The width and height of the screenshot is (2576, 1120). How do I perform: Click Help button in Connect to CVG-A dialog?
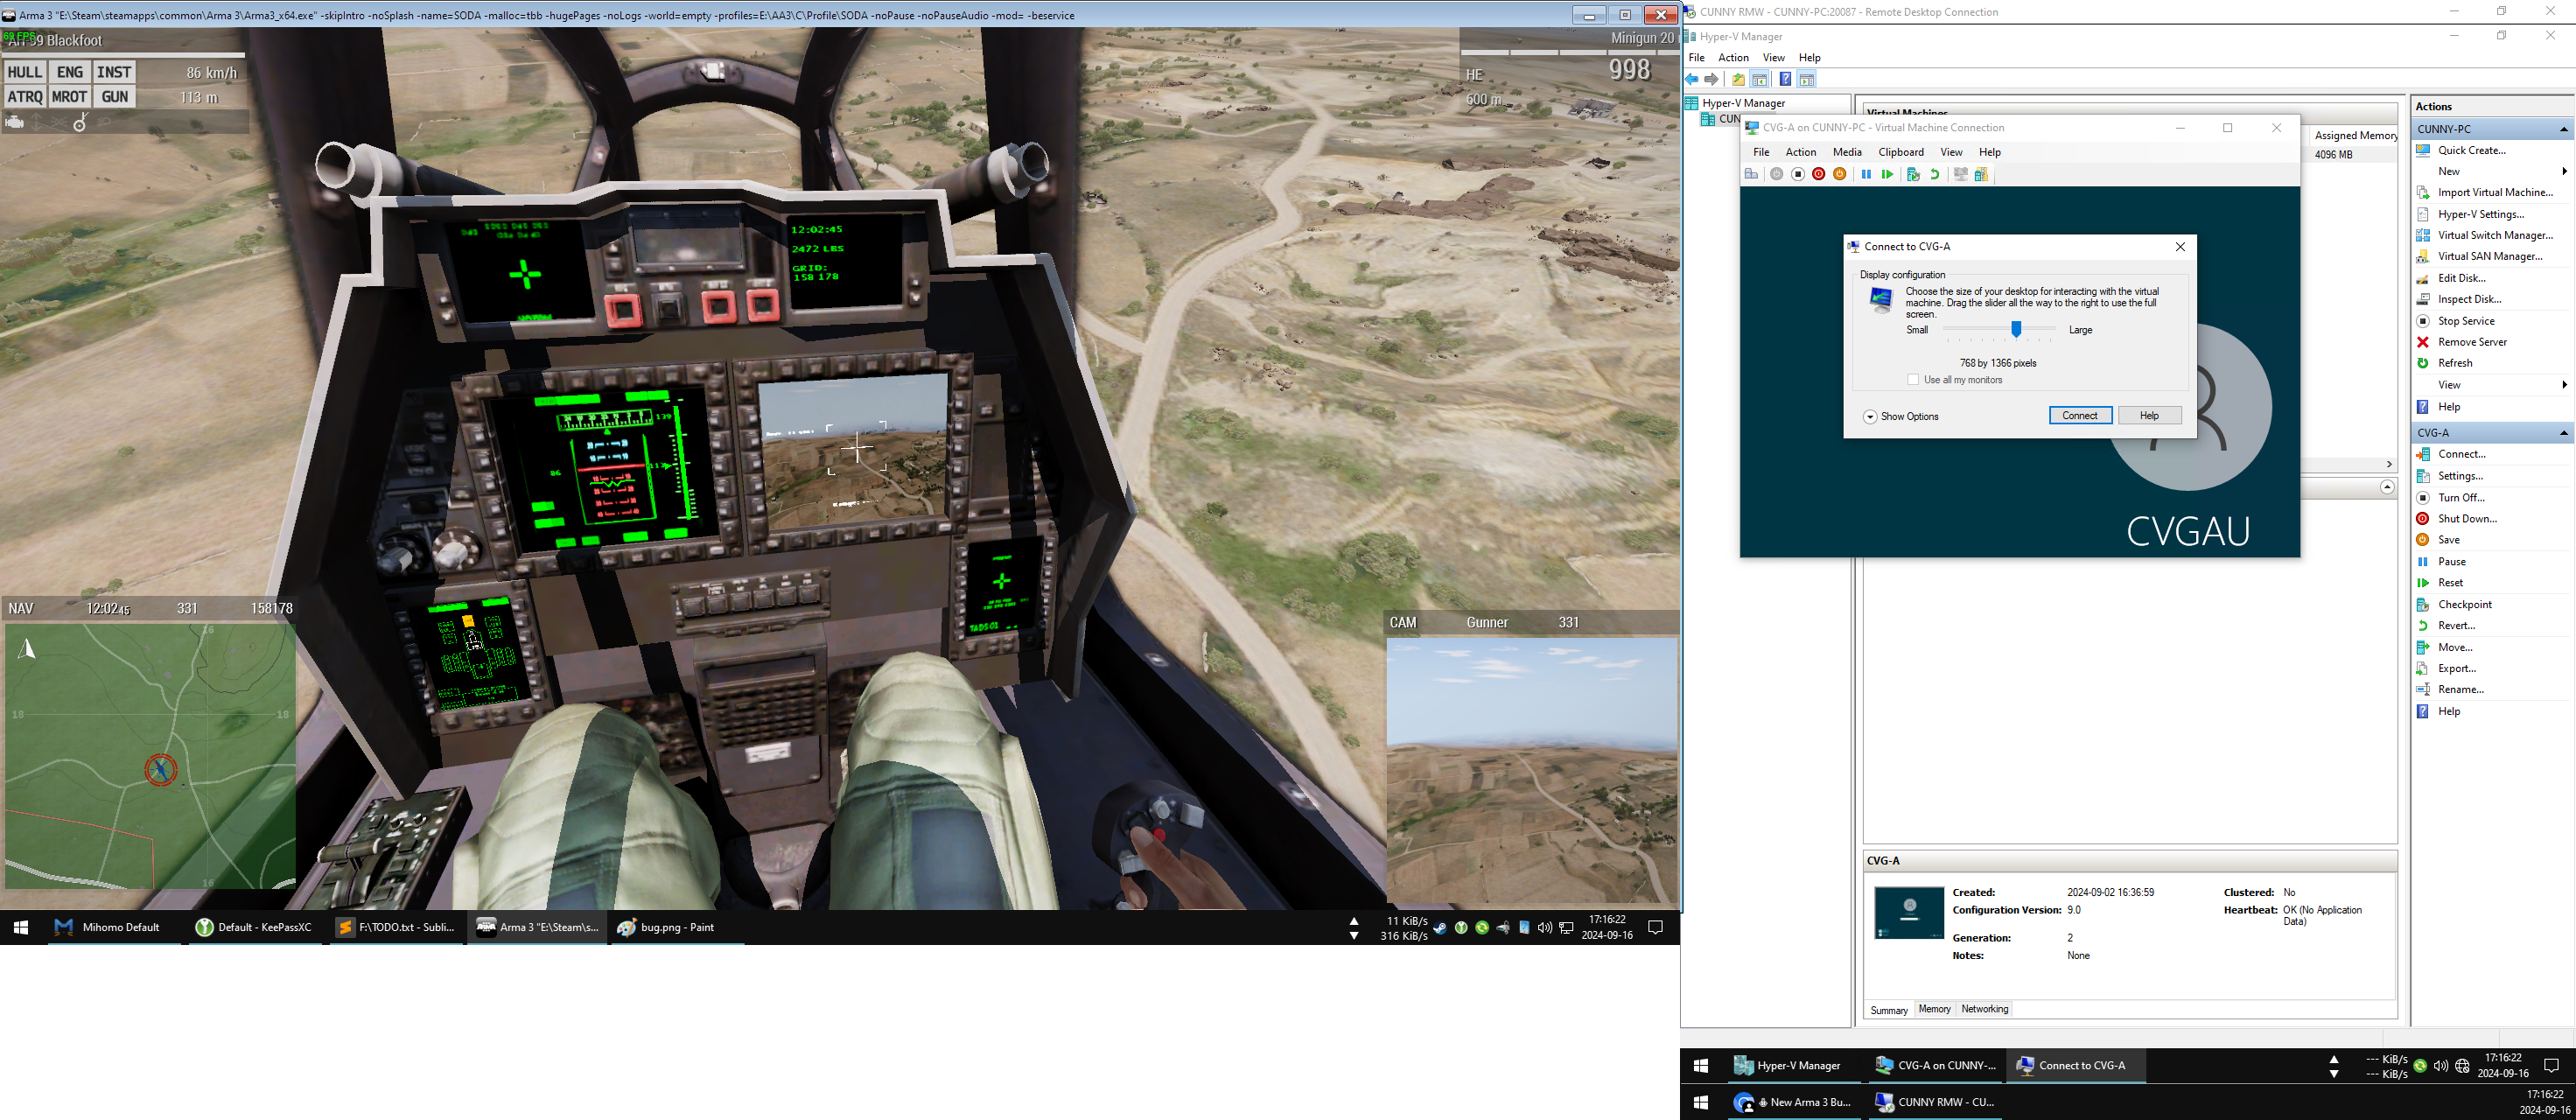click(x=2149, y=416)
